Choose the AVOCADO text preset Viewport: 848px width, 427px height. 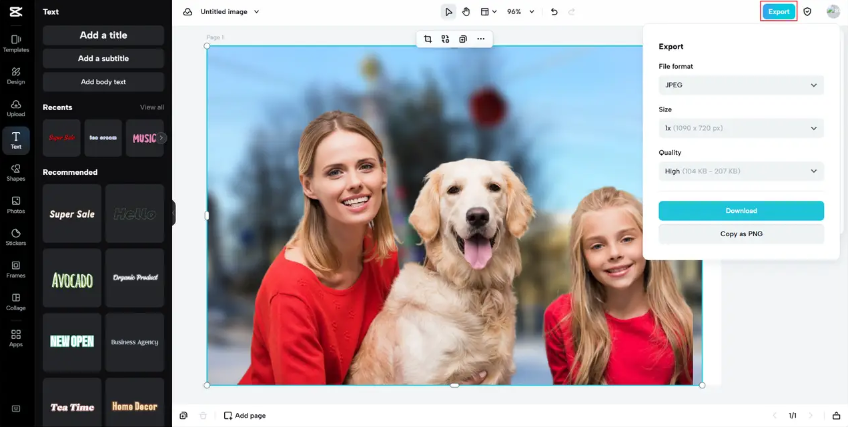72,278
